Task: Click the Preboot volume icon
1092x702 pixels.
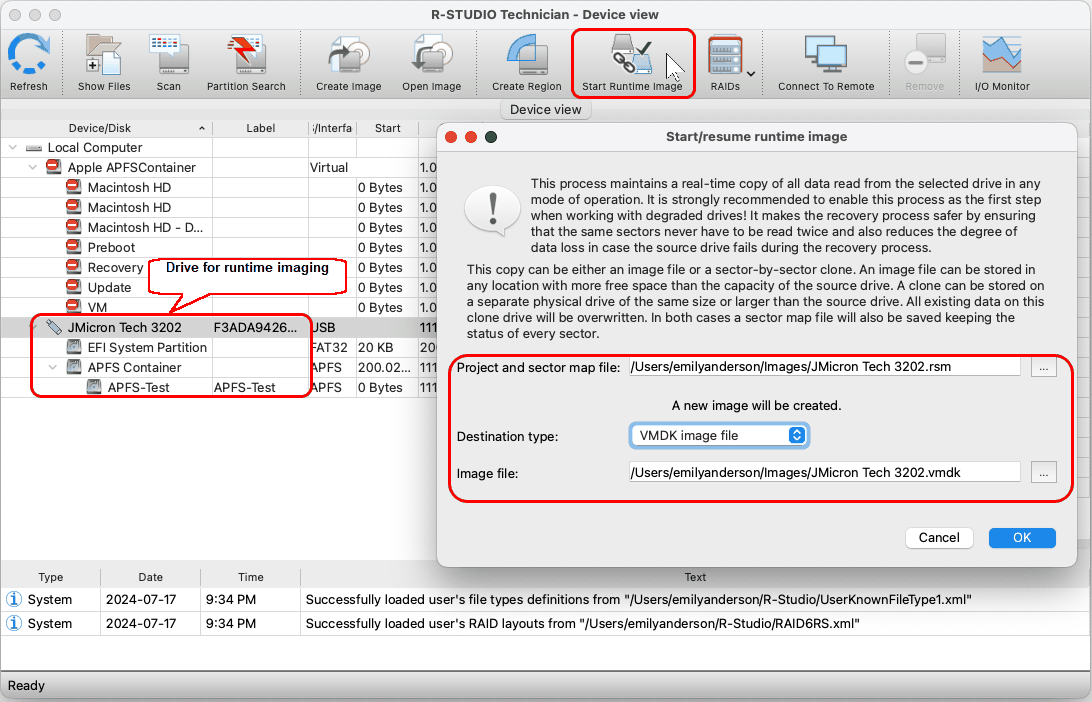Action: (x=74, y=247)
